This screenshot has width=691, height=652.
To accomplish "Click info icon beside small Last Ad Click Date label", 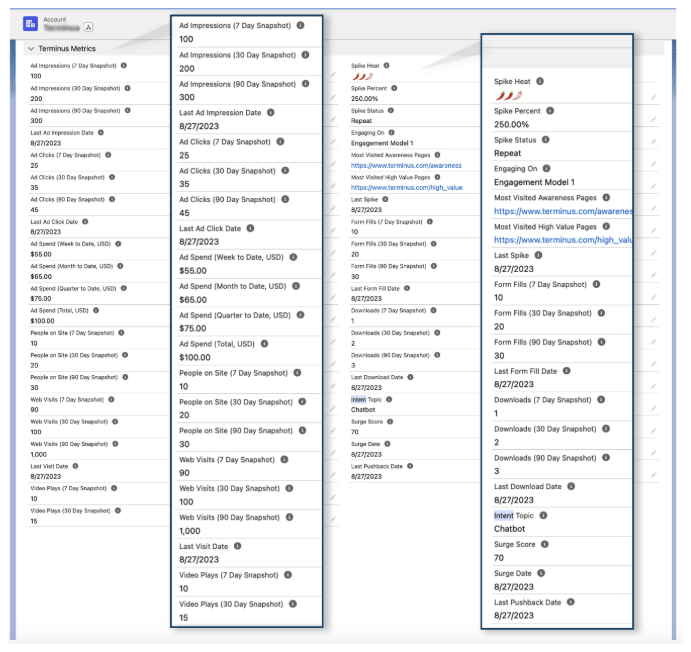I will [x=85, y=222].
